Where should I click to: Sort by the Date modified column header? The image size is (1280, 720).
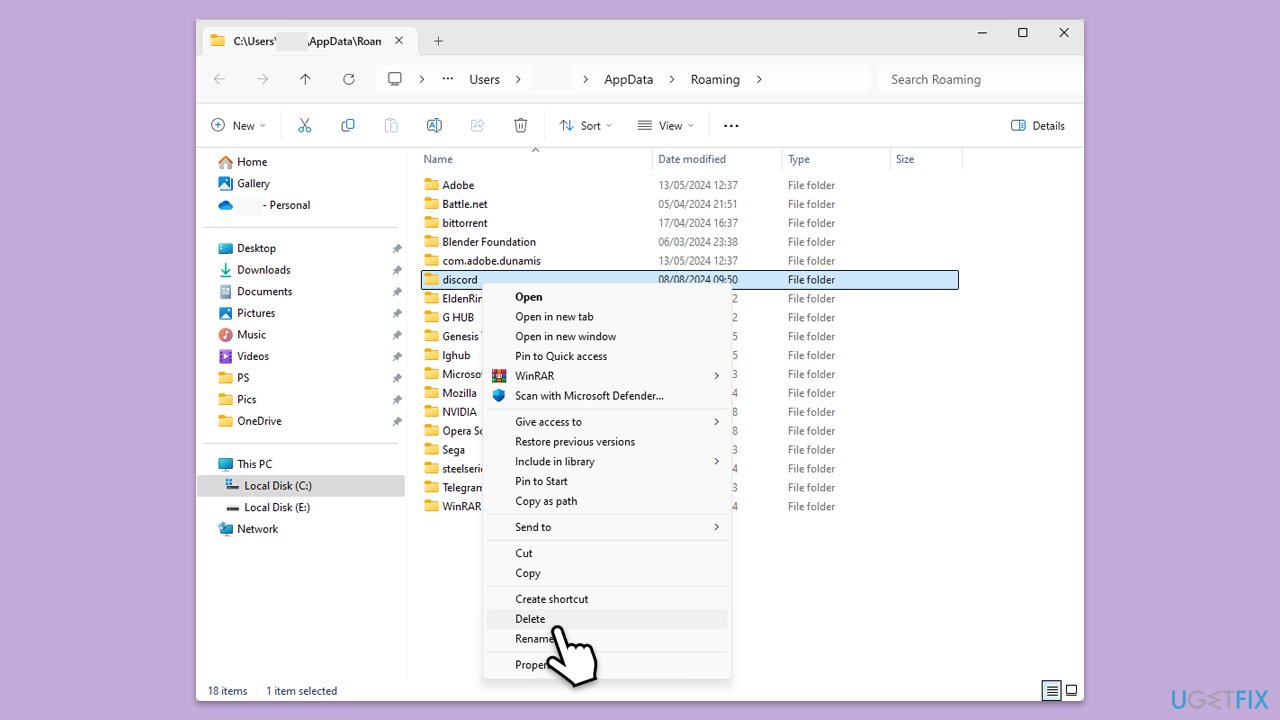(692, 159)
